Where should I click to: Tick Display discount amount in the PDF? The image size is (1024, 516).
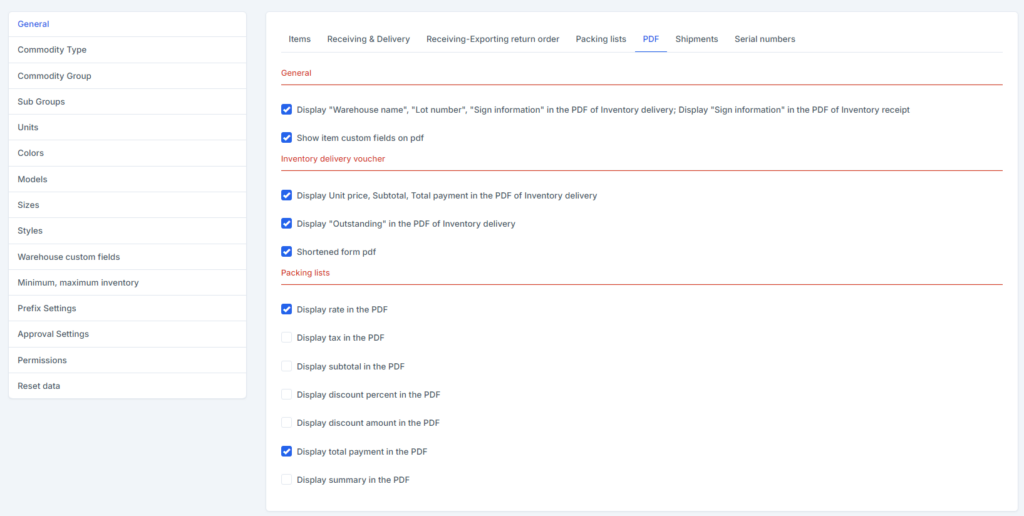(287, 423)
